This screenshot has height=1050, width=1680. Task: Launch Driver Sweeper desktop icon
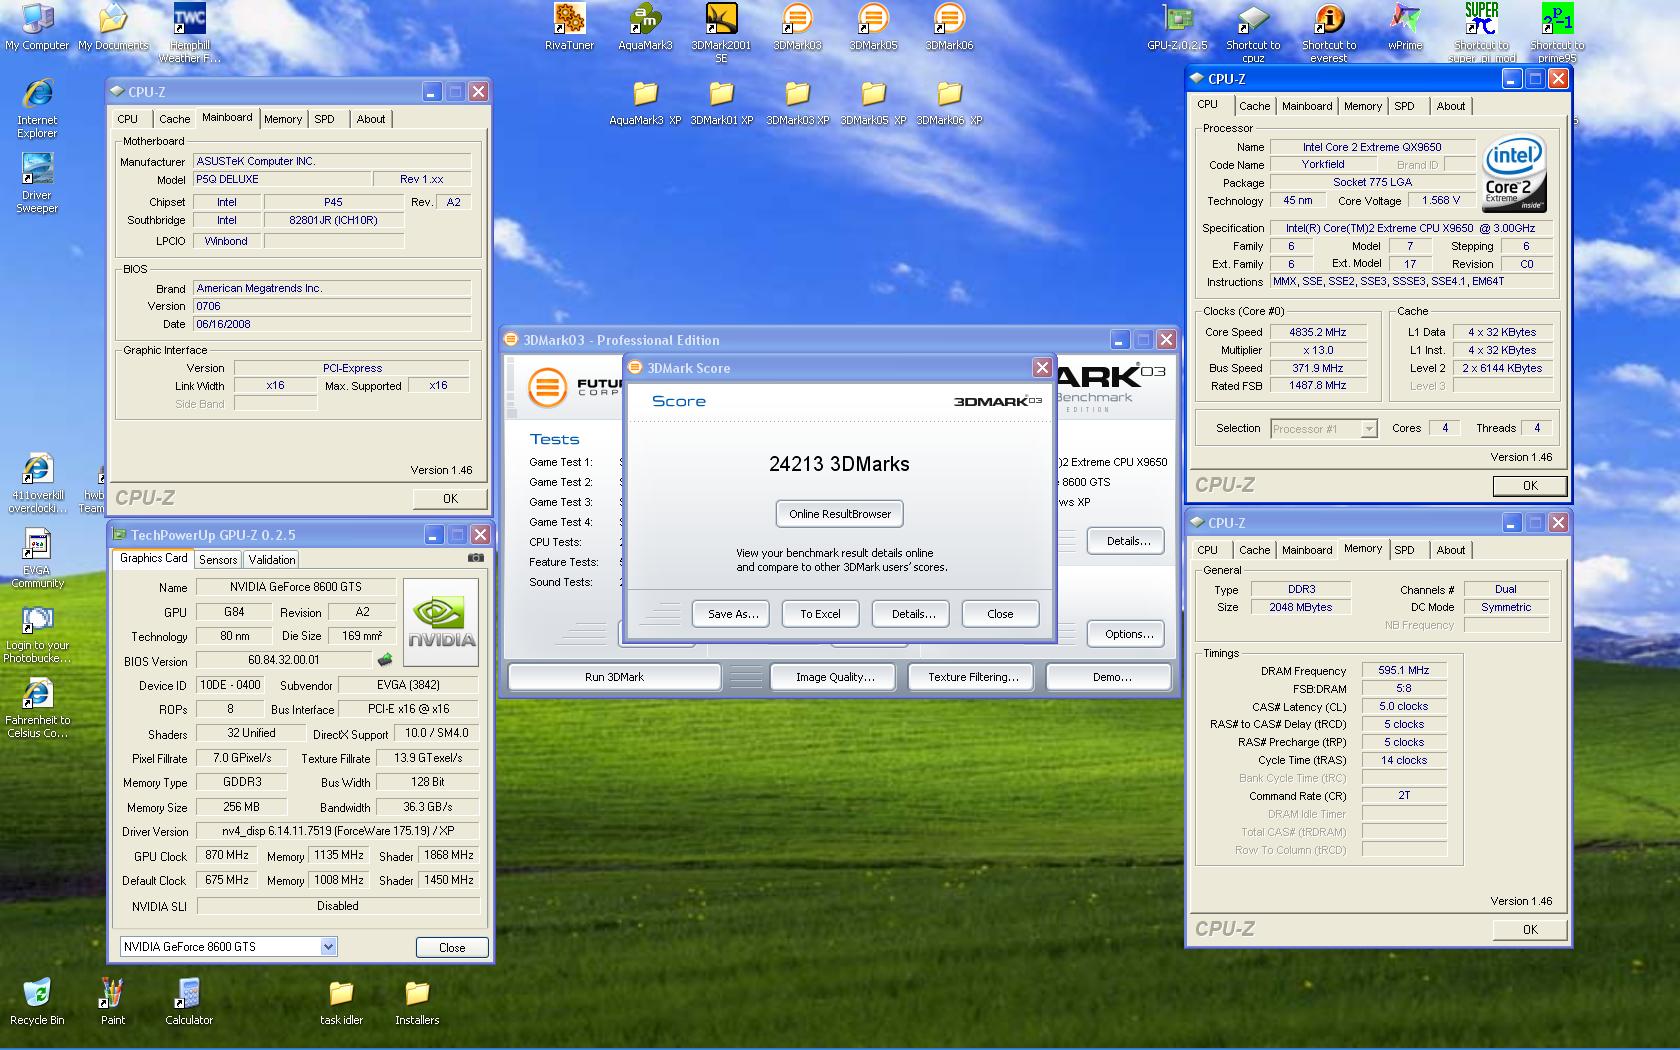click(37, 182)
